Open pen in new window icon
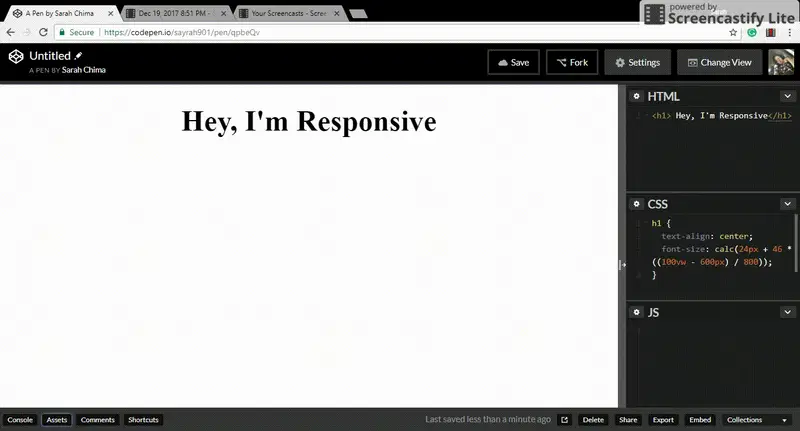The width and height of the screenshot is (800, 431). coord(564,420)
